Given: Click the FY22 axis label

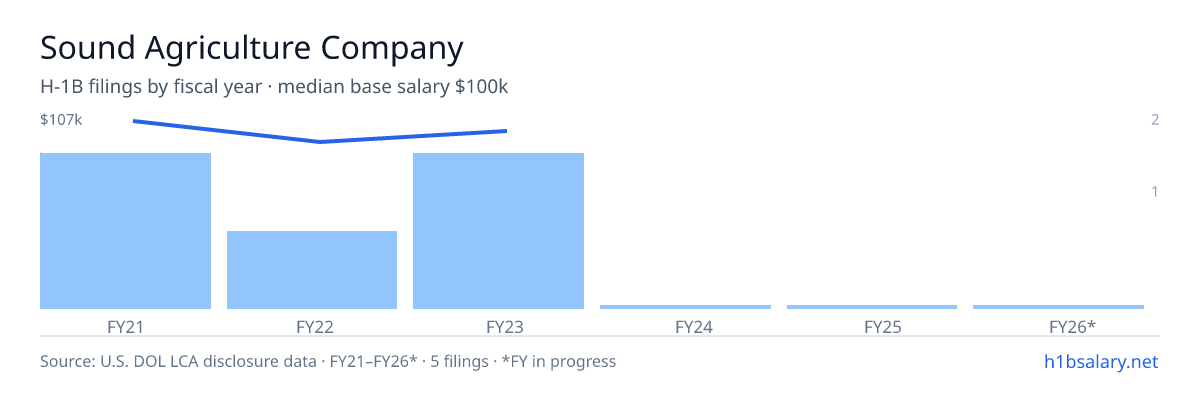Looking at the screenshot, I should click(314, 326).
